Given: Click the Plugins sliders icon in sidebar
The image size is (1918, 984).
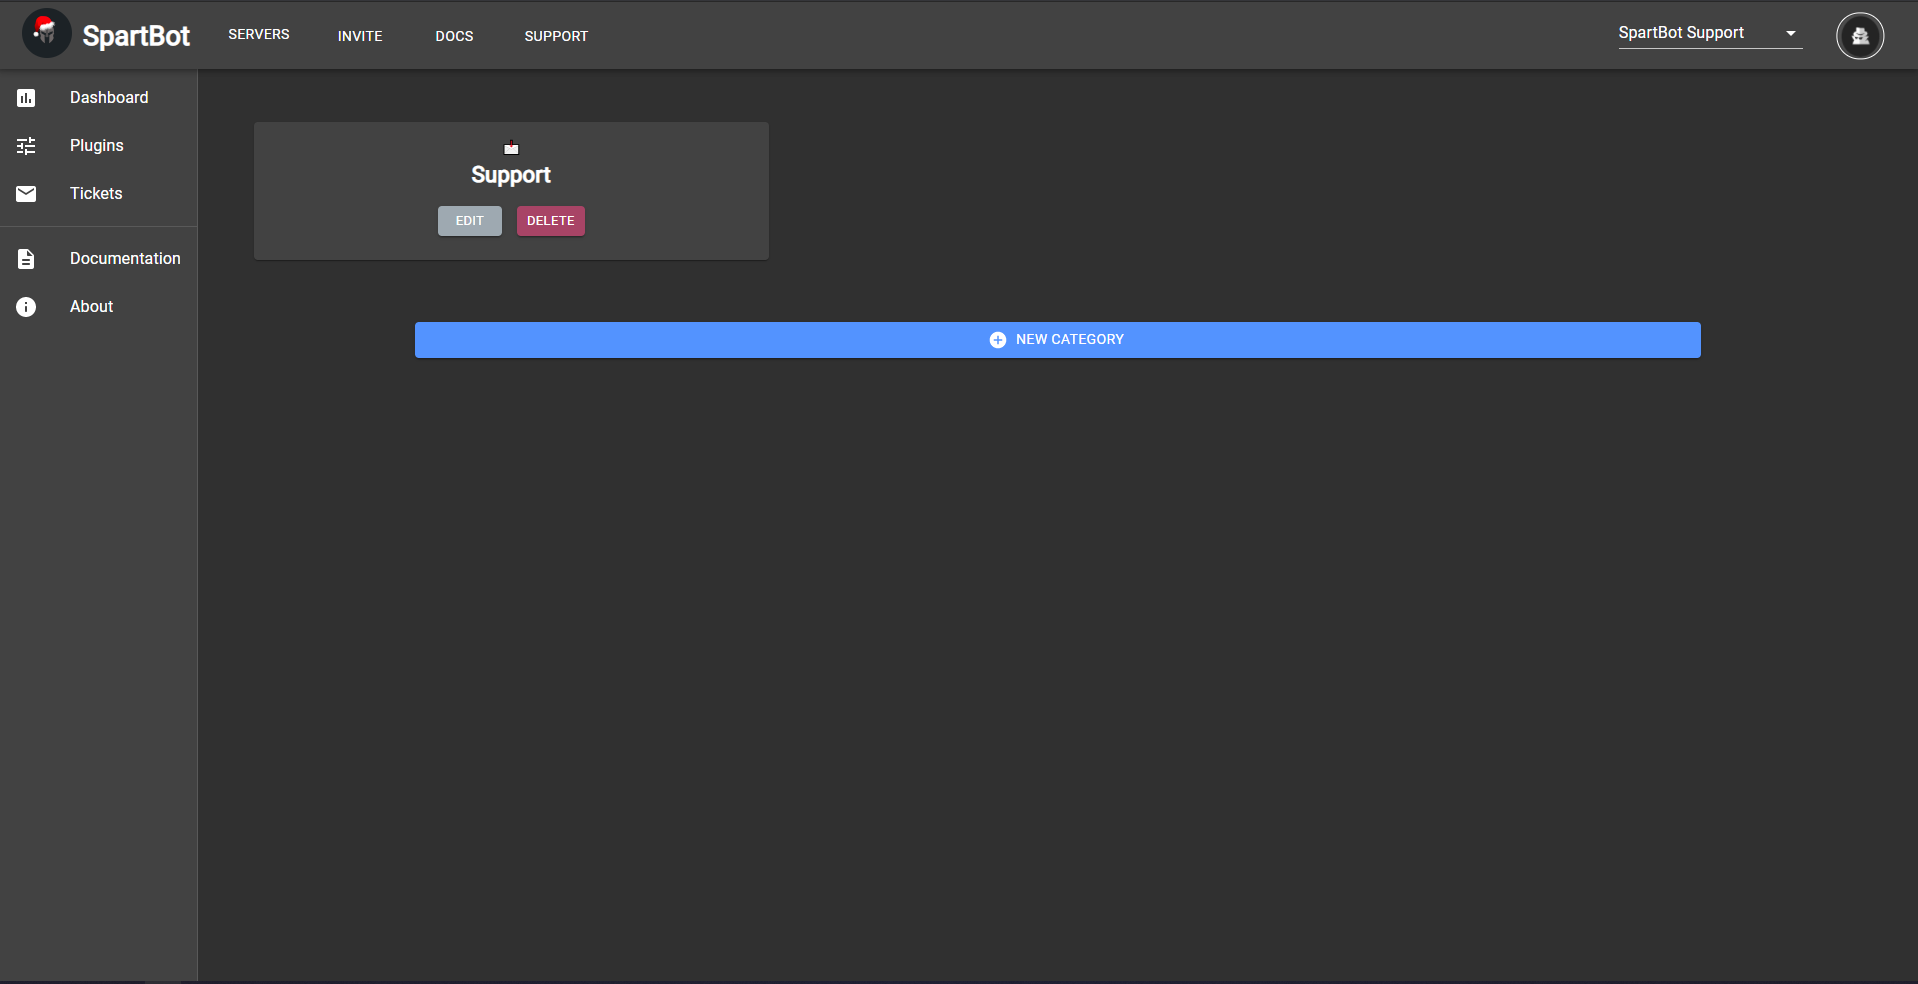Looking at the screenshot, I should click(x=26, y=146).
